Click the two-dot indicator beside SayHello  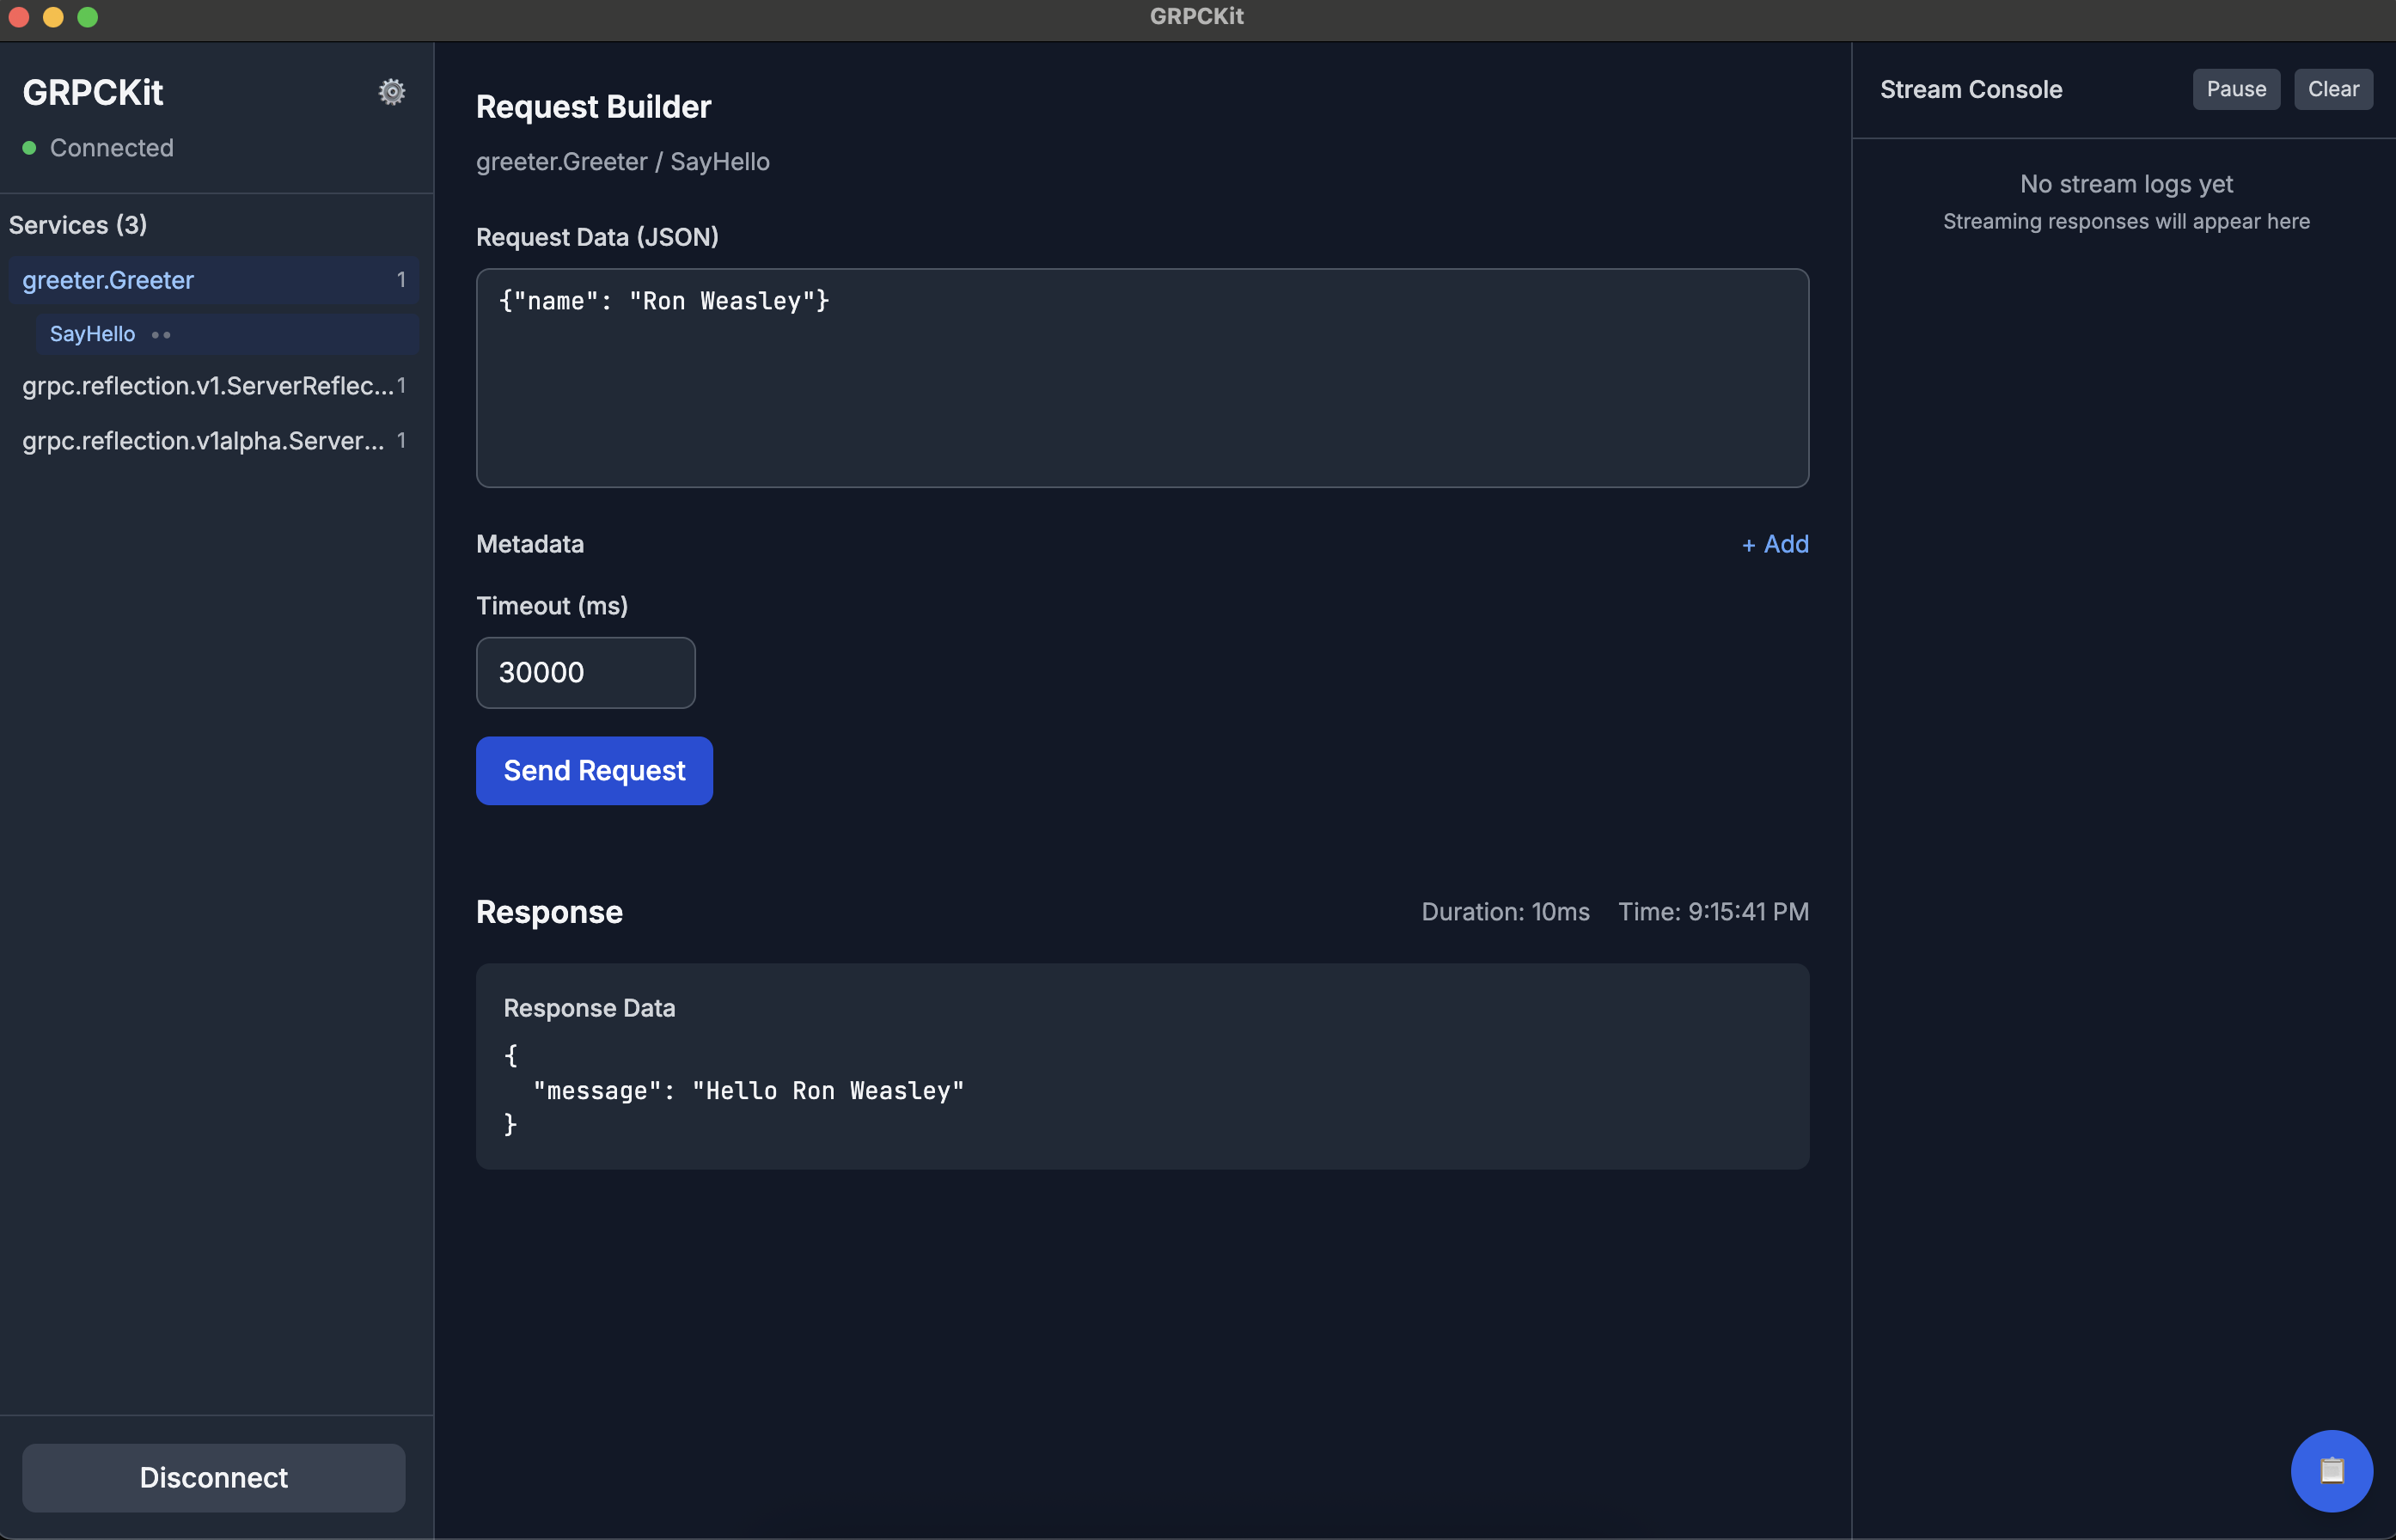pyautogui.click(x=161, y=335)
